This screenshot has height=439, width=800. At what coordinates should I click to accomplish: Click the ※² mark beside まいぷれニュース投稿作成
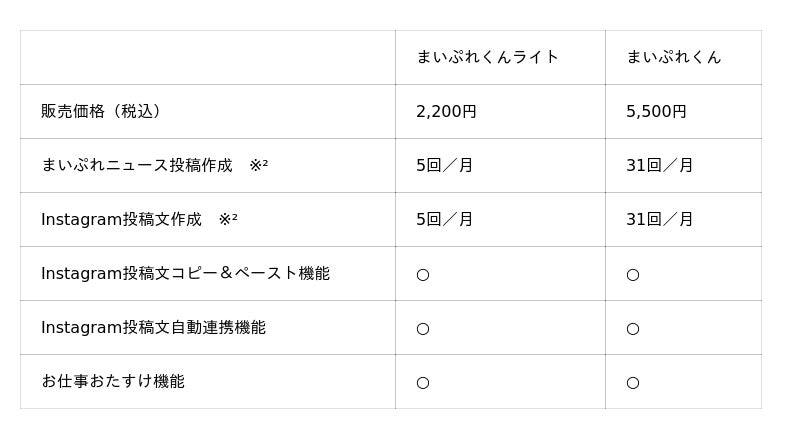pyautogui.click(x=258, y=165)
